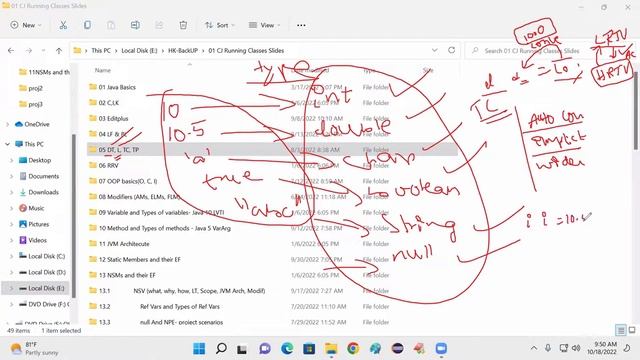Open the New item dropdown
Viewport: 640px width, 360px height.
click(x=26, y=25)
